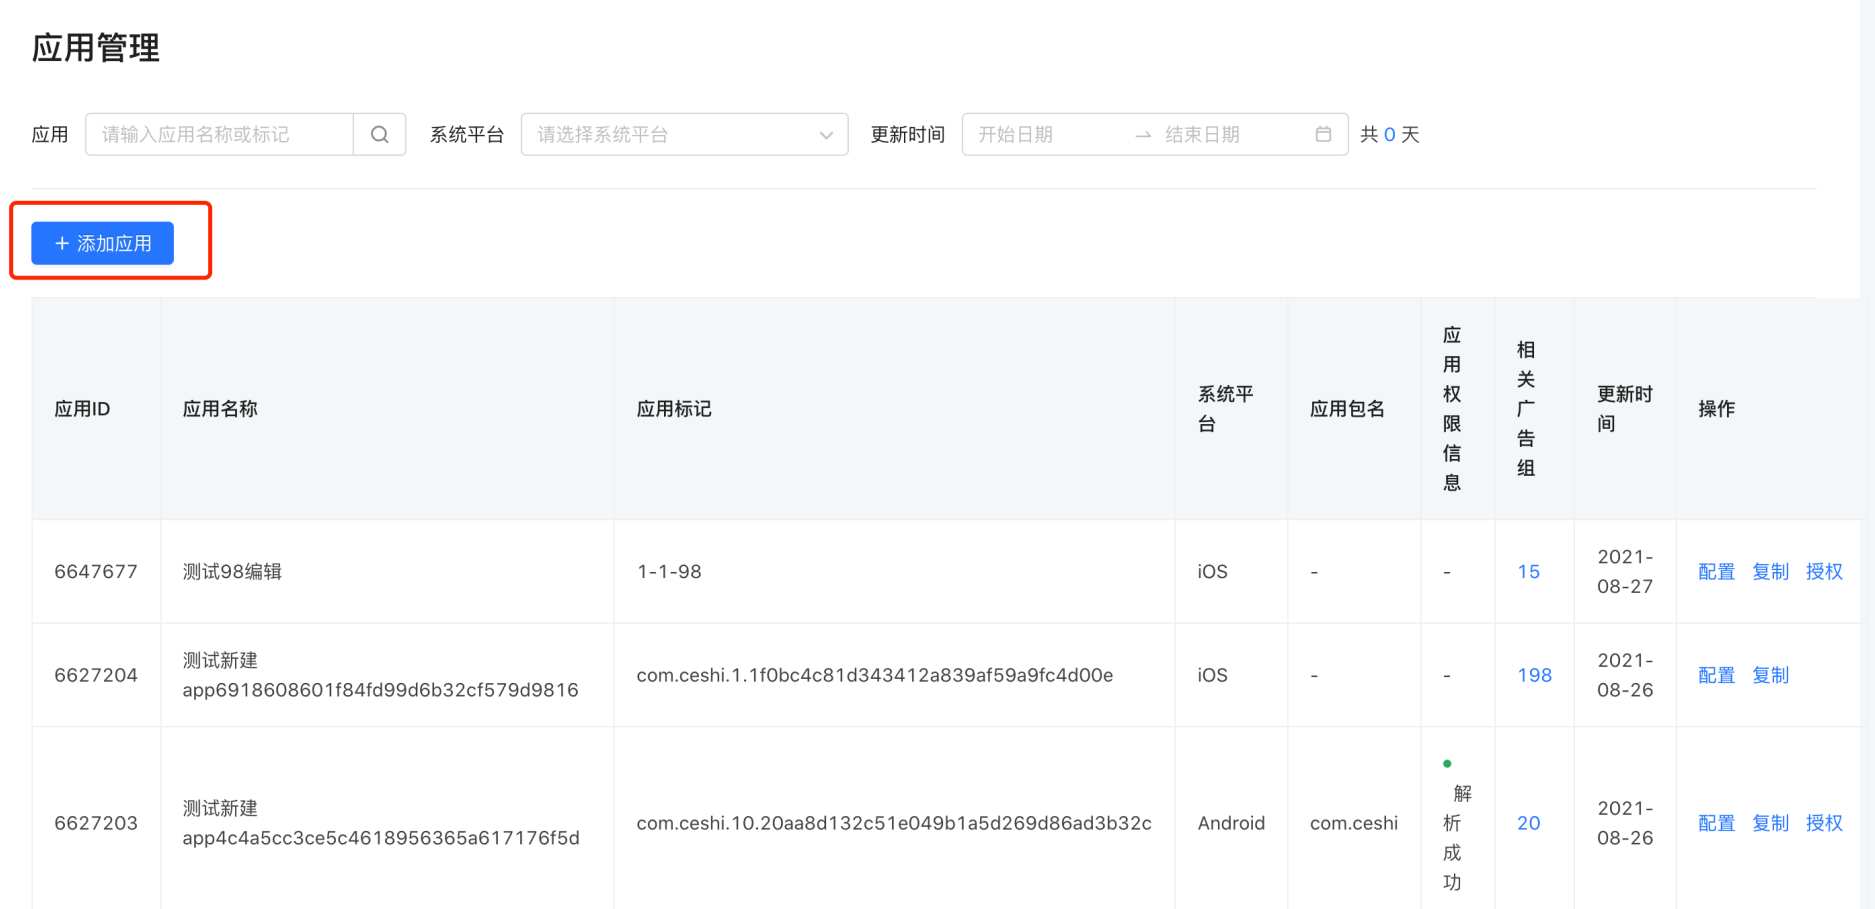Click 授权 for app 6627203
The width and height of the screenshot is (1875, 909).
point(1824,824)
